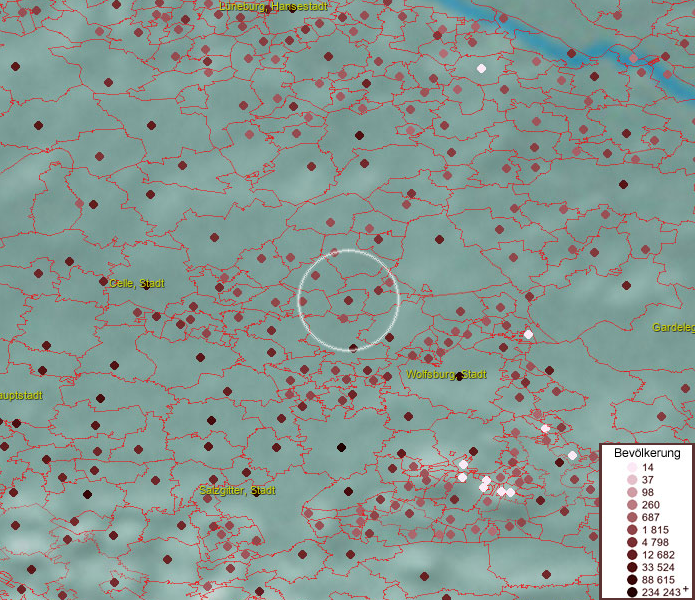Image resolution: width=695 pixels, height=600 pixels.
Task: Select the legend value 33 524
Action: (658, 567)
